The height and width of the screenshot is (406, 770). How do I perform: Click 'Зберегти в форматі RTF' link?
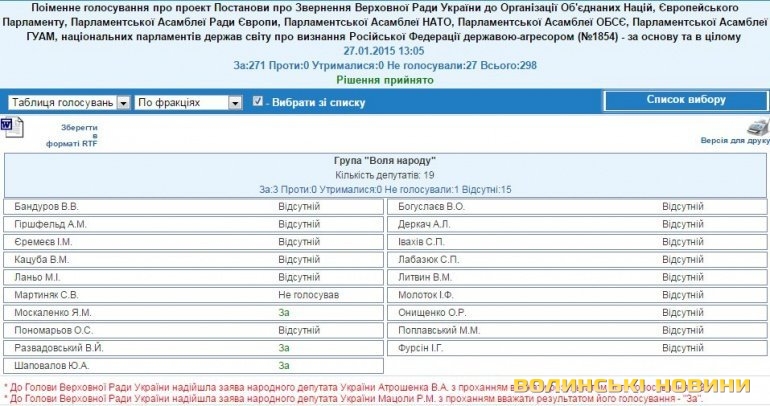72,135
